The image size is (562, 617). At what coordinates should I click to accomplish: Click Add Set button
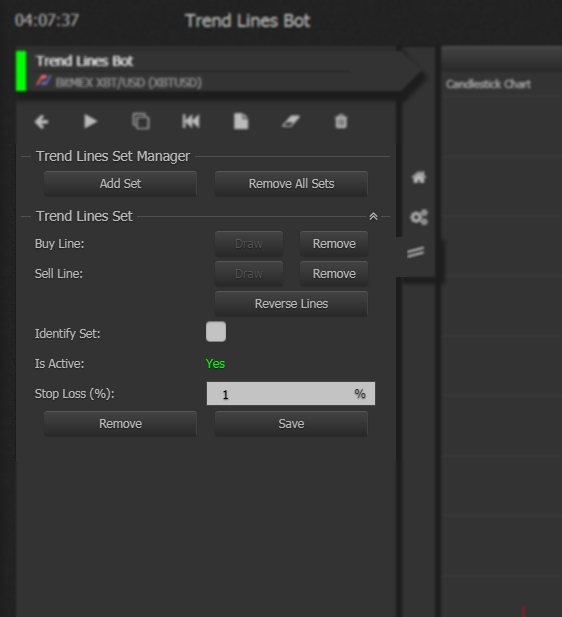120,184
